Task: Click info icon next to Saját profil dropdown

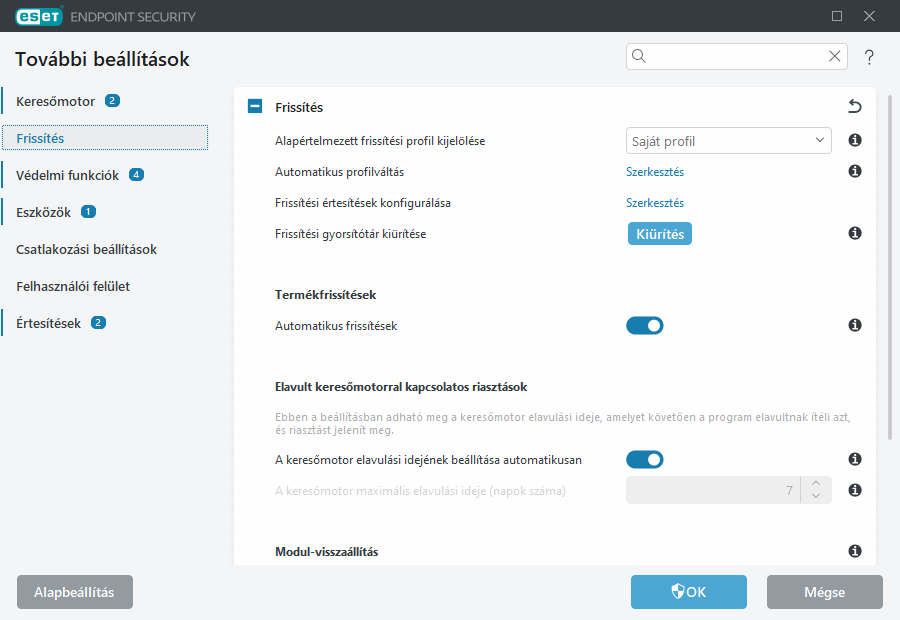Action: 855,141
